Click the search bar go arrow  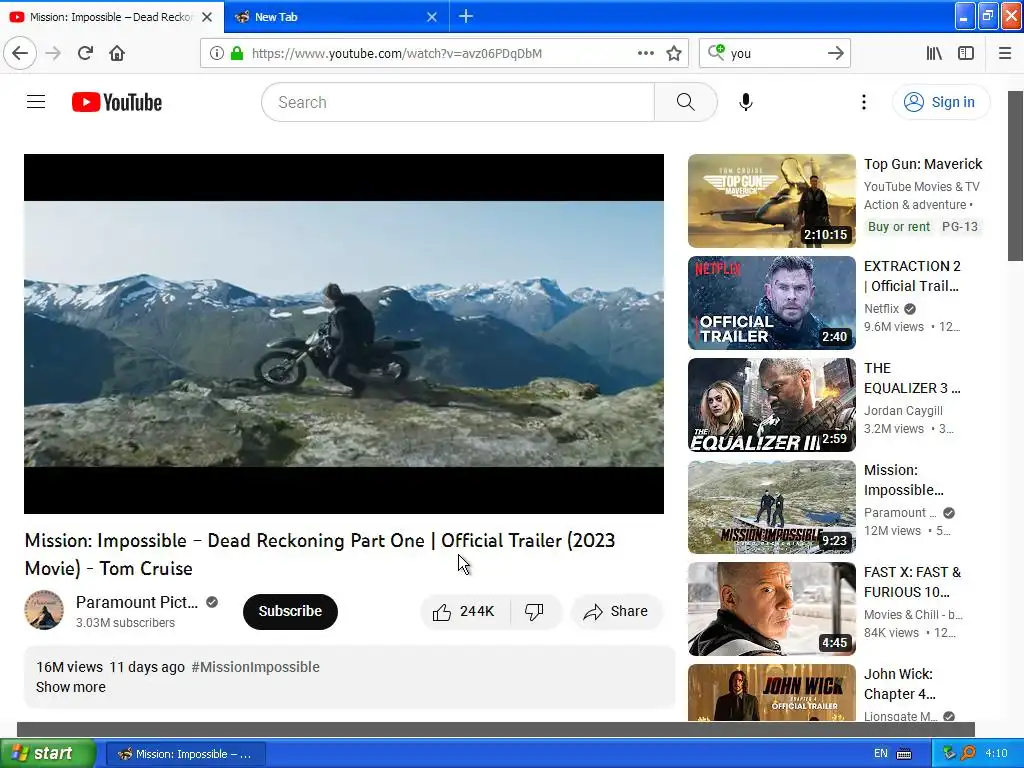click(x=835, y=53)
